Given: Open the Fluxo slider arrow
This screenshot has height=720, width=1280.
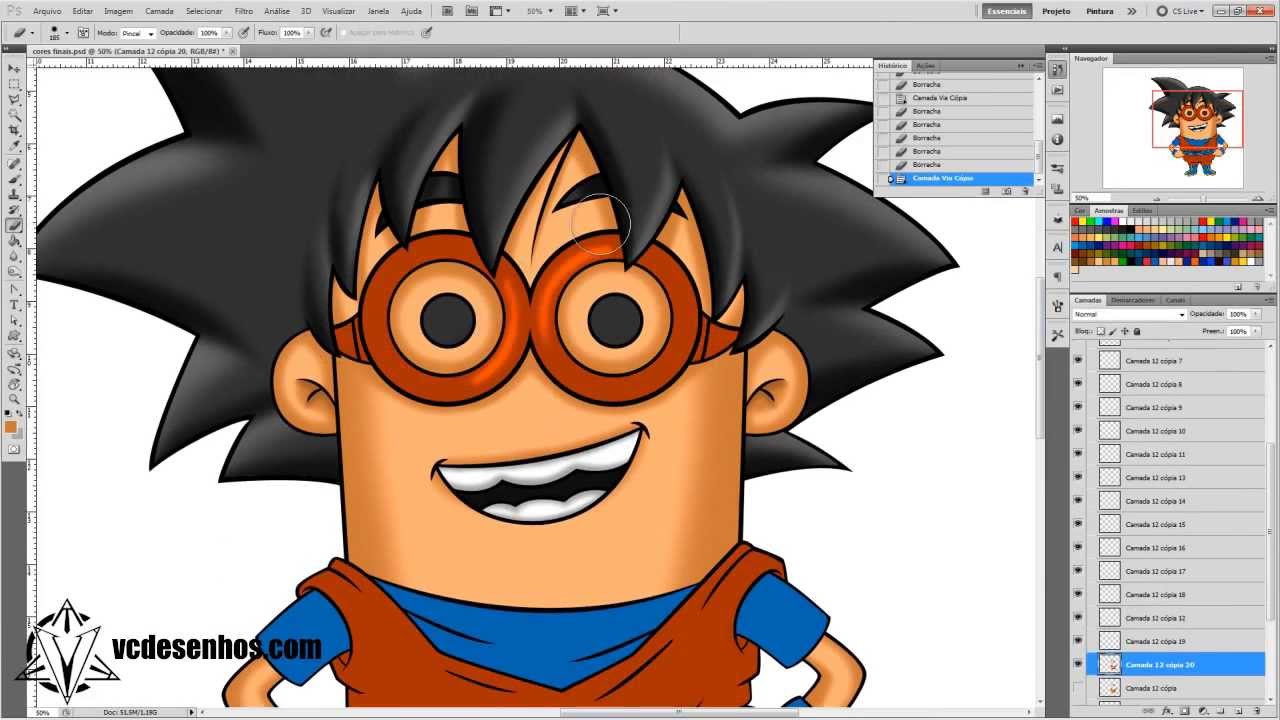Looking at the screenshot, I should pyautogui.click(x=309, y=33).
